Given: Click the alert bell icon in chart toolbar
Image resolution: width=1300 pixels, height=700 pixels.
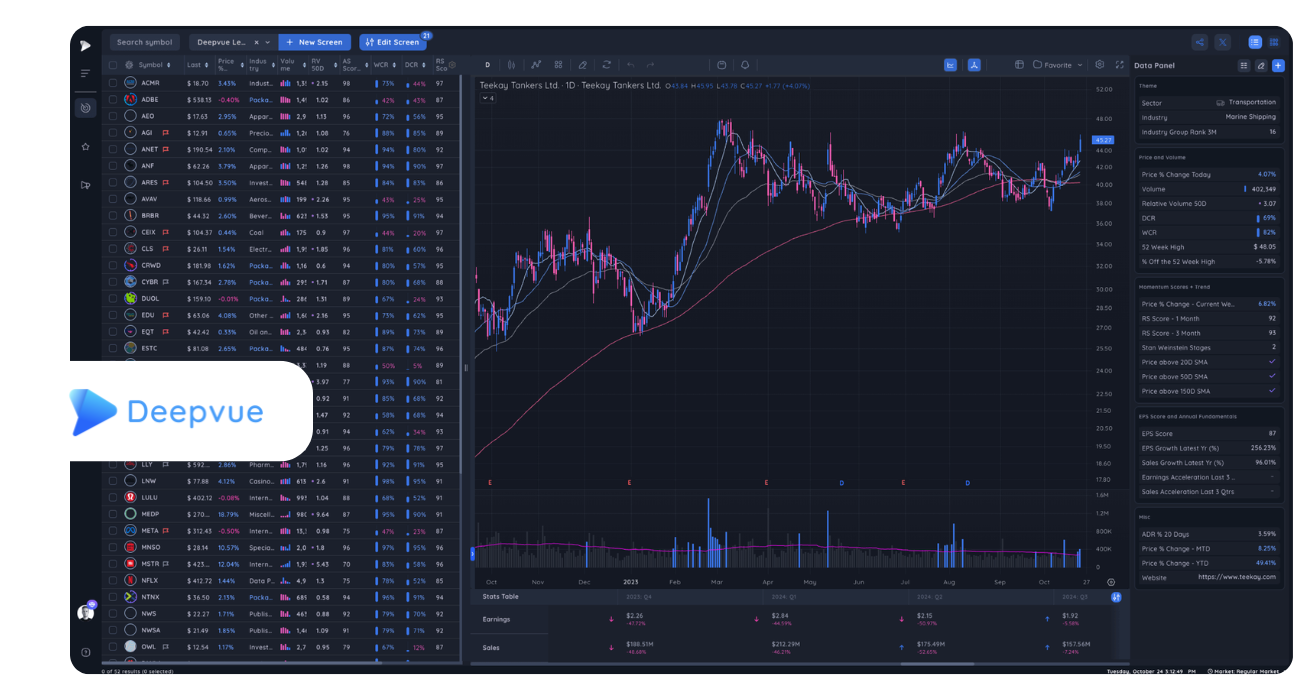Looking at the screenshot, I should [x=745, y=65].
